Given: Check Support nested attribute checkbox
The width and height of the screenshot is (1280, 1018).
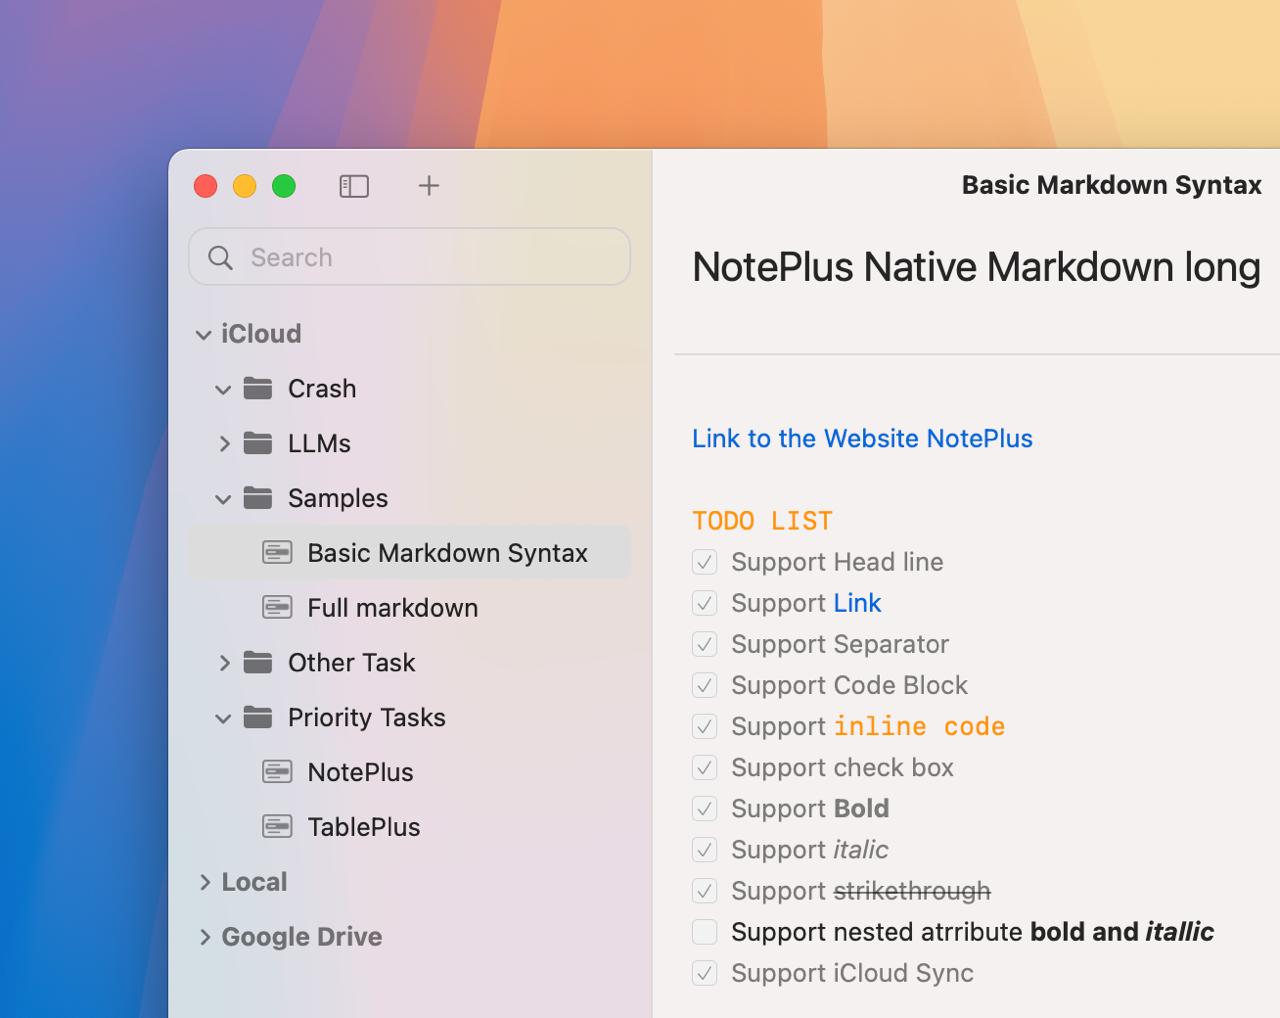Looking at the screenshot, I should tap(705, 932).
